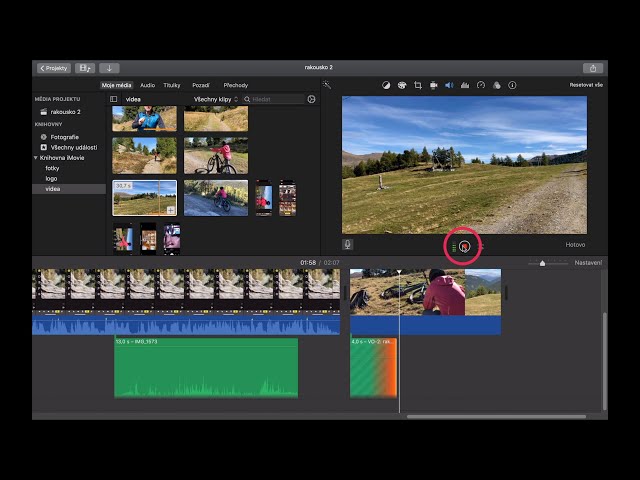Select the blue-jacket person clip thumbnail

point(144,119)
